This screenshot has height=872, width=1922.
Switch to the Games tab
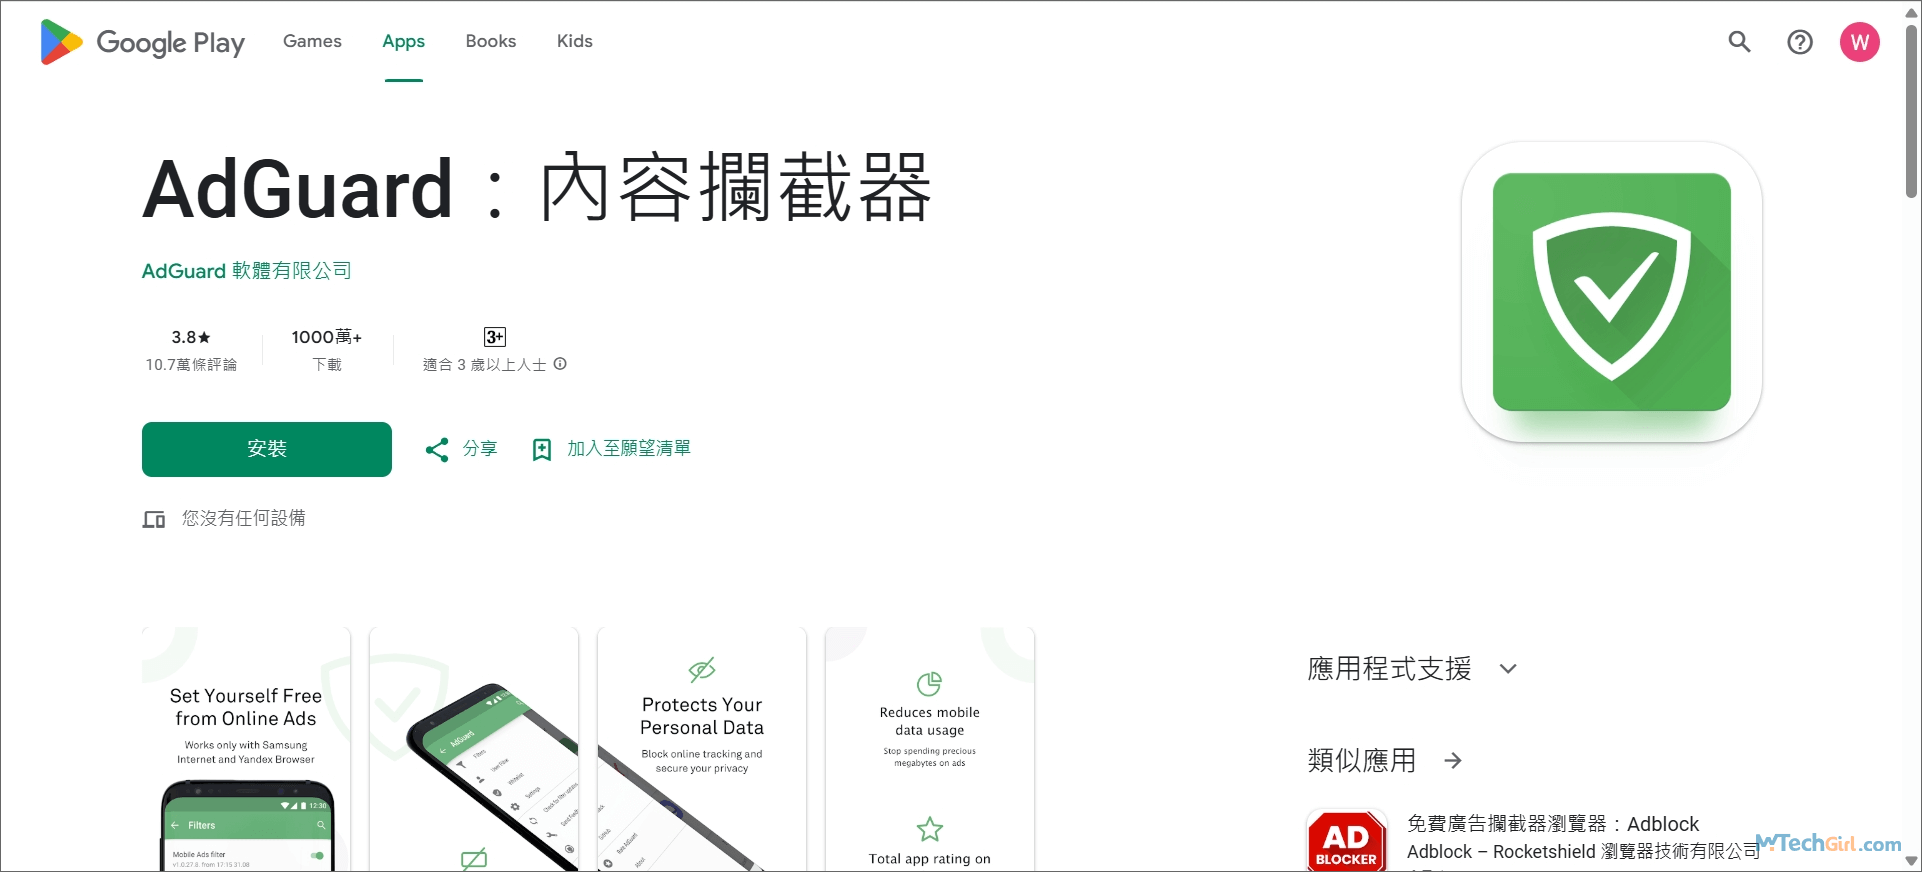pyautogui.click(x=312, y=41)
